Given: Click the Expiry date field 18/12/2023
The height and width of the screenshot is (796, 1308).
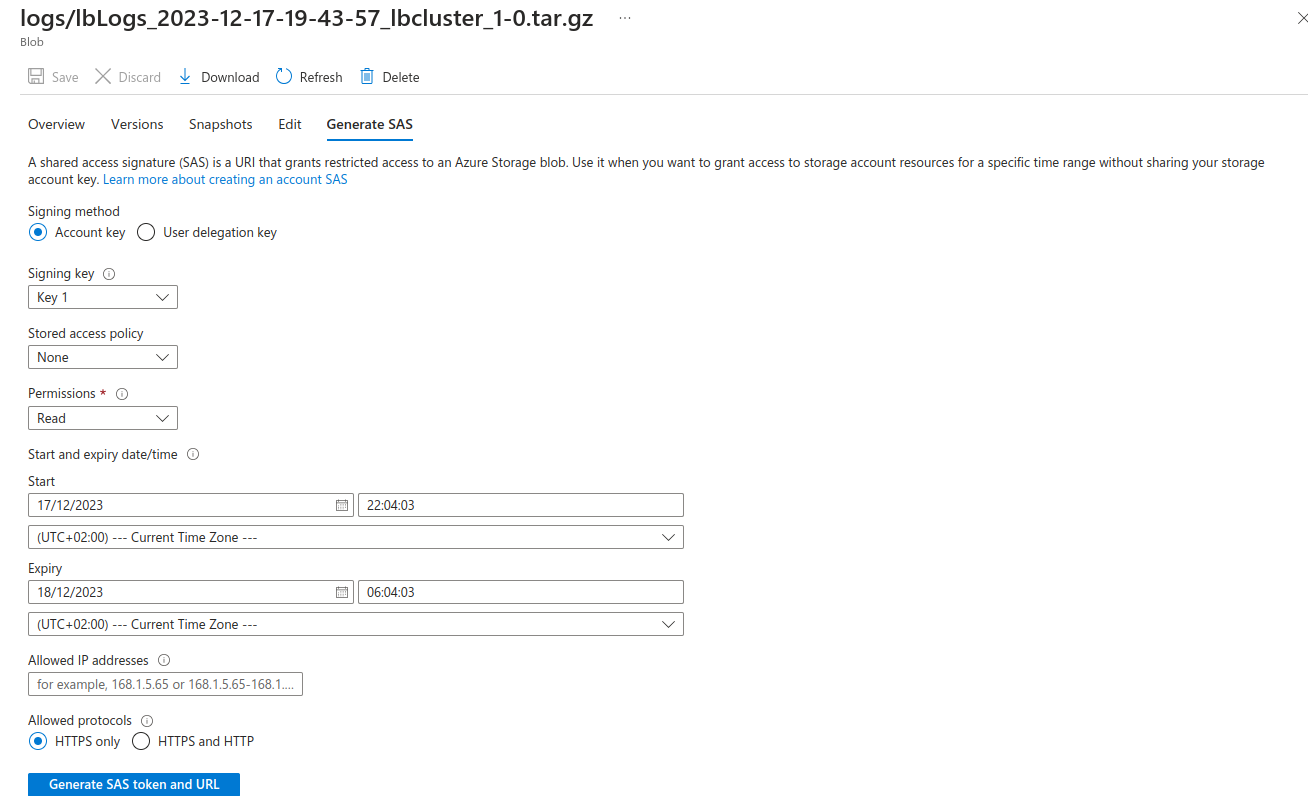Looking at the screenshot, I should point(191,592).
